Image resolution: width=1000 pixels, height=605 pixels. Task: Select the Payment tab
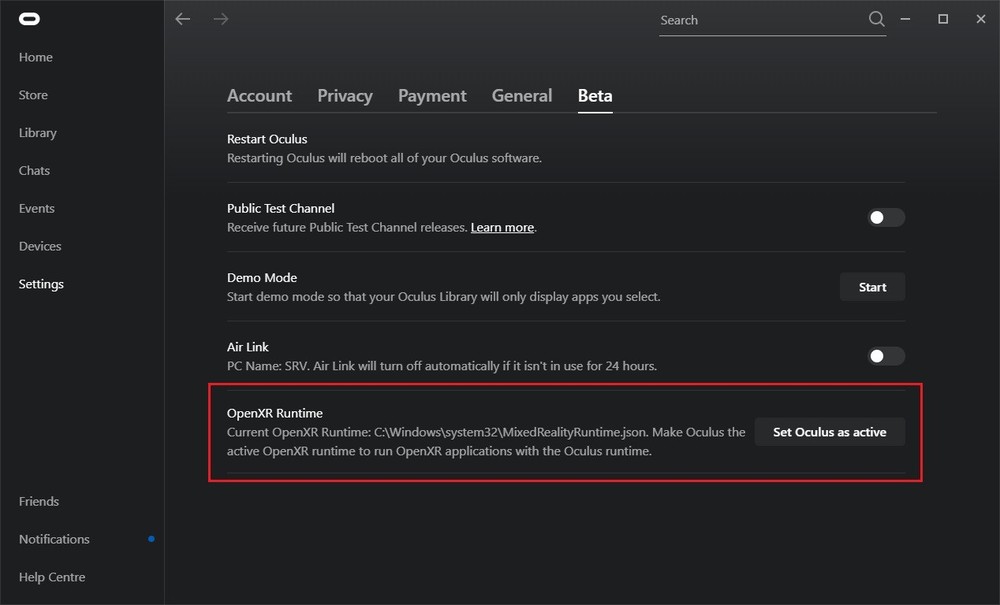tap(432, 96)
